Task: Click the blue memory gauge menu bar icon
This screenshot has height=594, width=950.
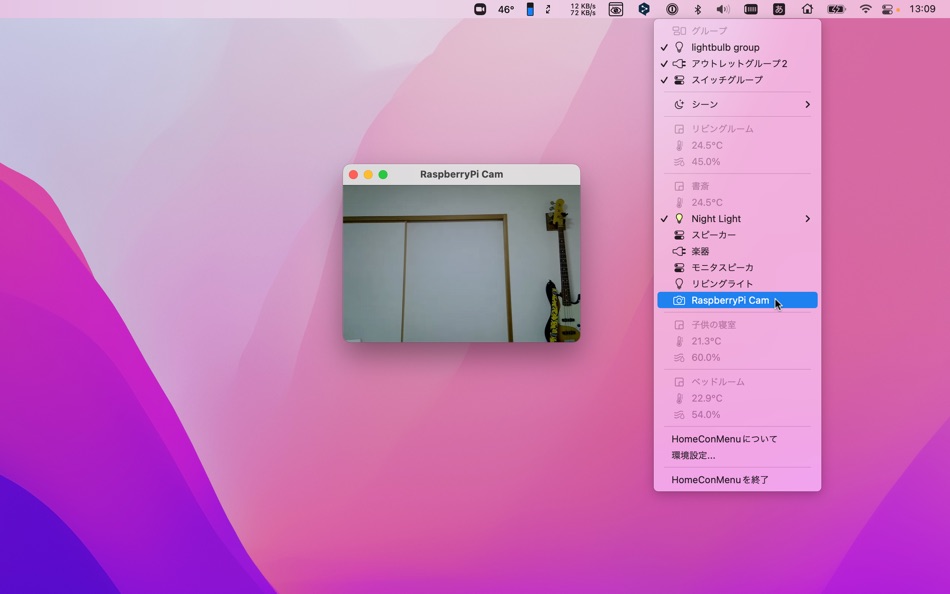Action: click(530, 9)
